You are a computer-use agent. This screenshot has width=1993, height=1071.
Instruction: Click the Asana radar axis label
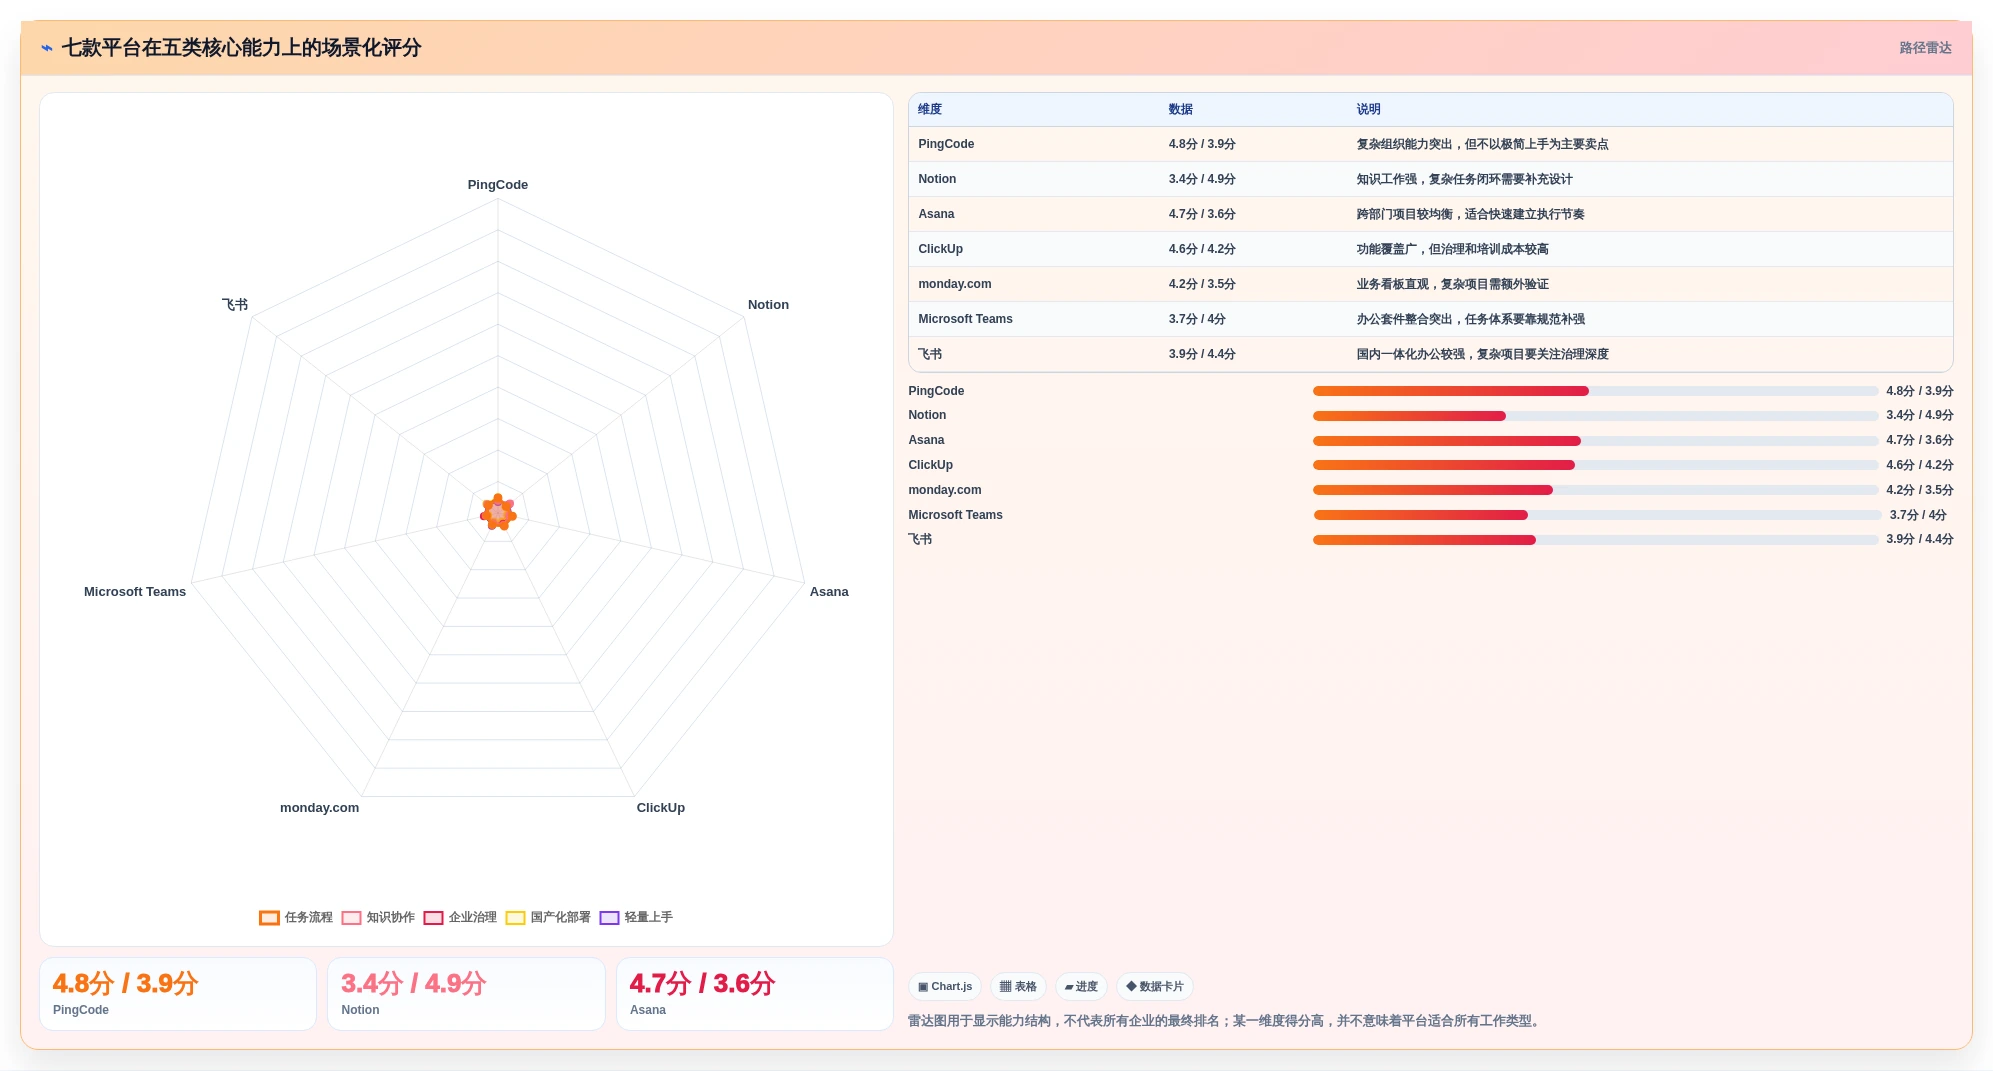pos(829,592)
